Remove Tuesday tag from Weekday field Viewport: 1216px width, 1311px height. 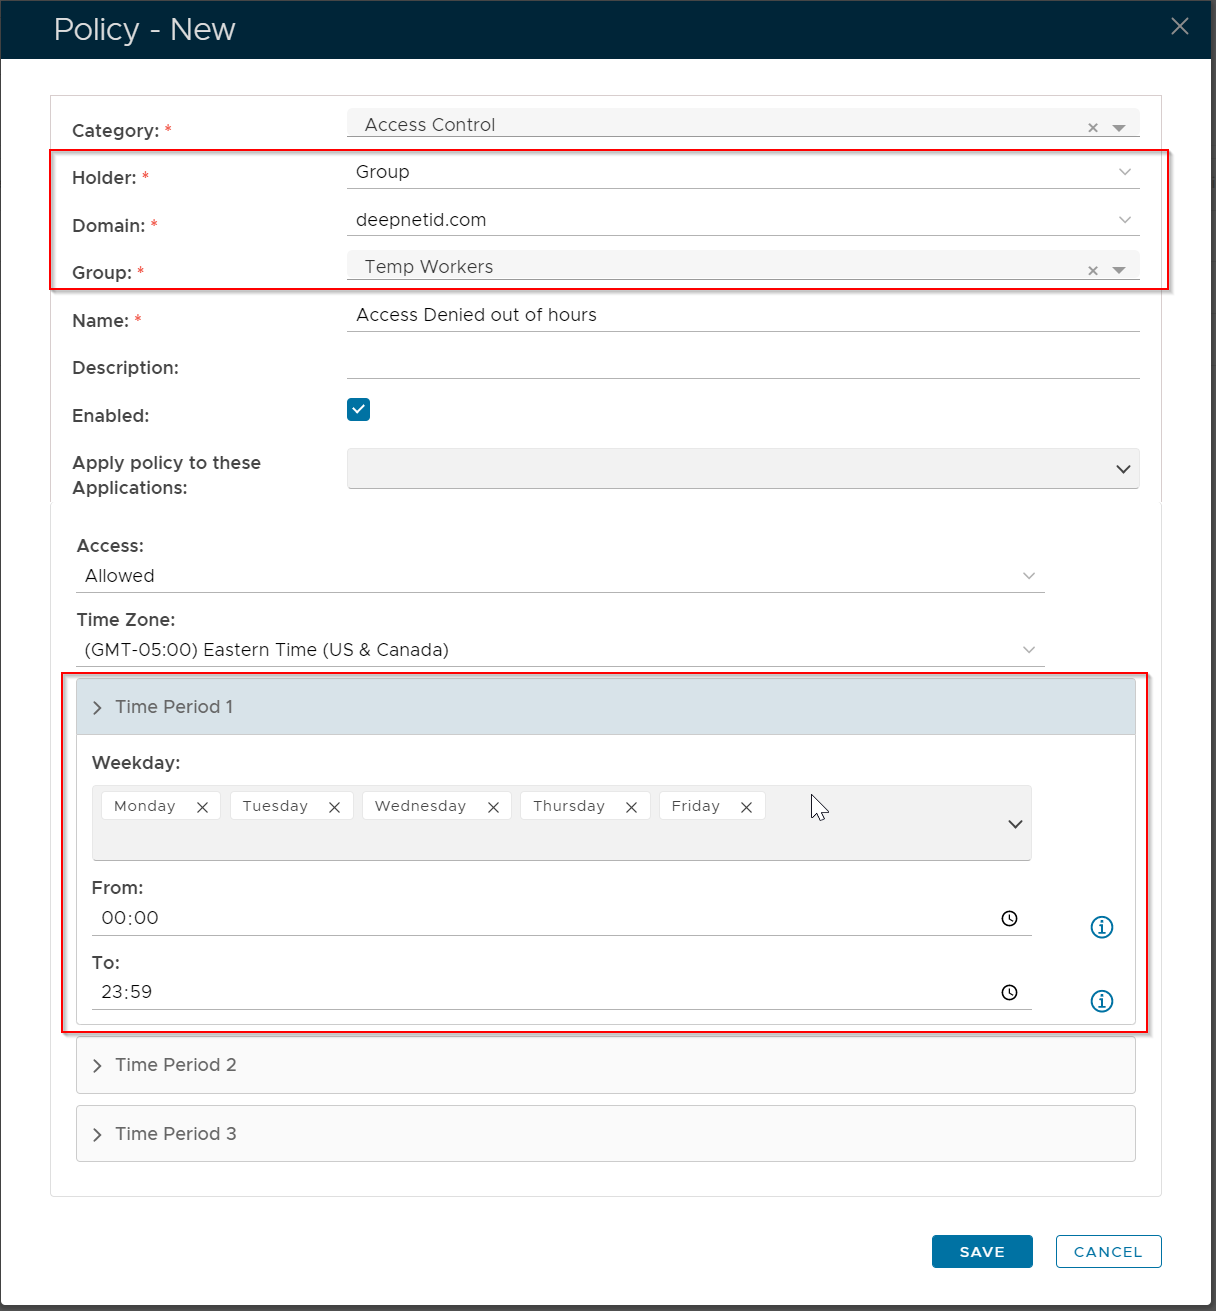[334, 807]
